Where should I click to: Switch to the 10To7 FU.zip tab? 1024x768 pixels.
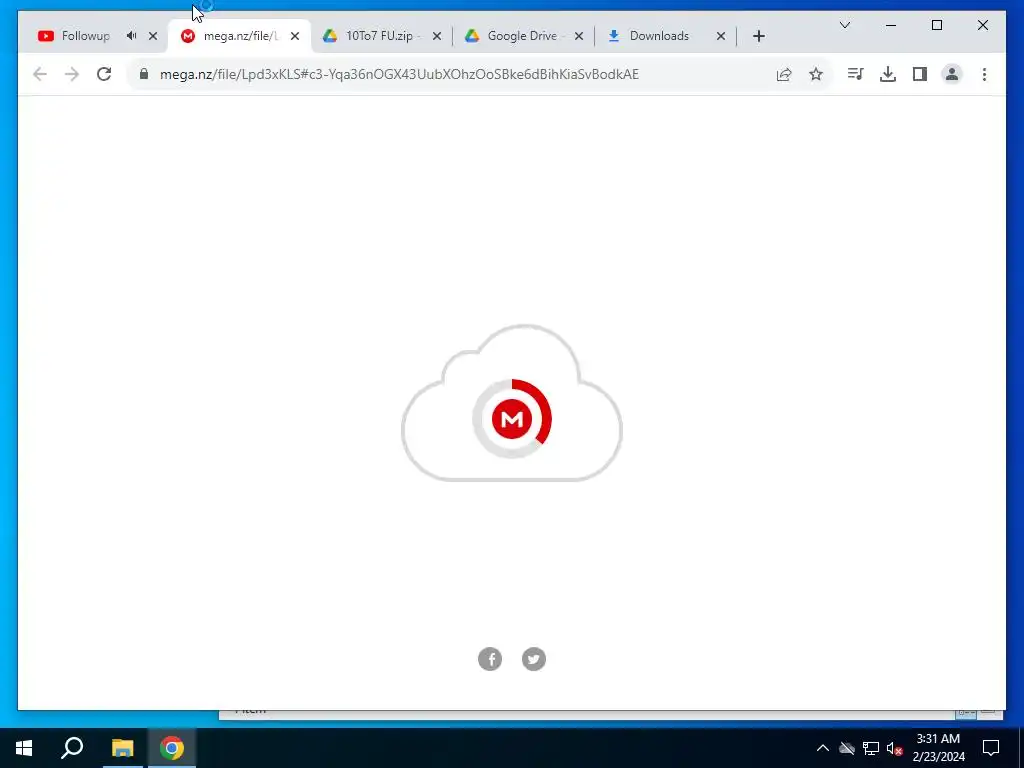tap(382, 36)
